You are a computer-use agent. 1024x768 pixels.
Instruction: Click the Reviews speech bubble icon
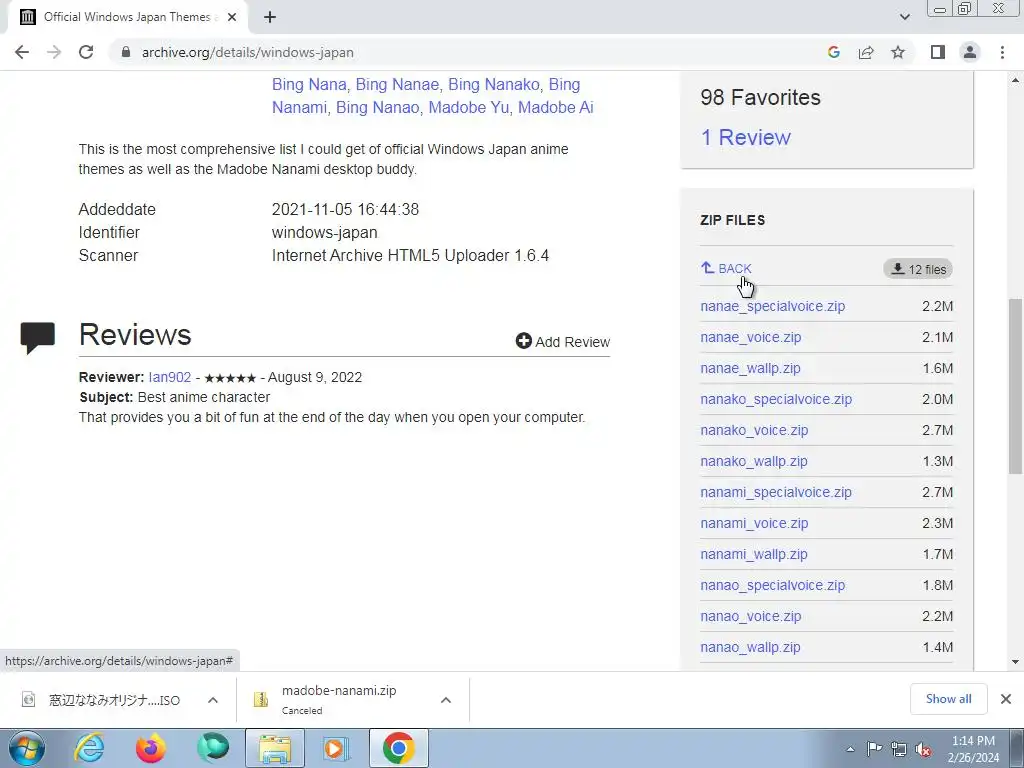pos(37,338)
